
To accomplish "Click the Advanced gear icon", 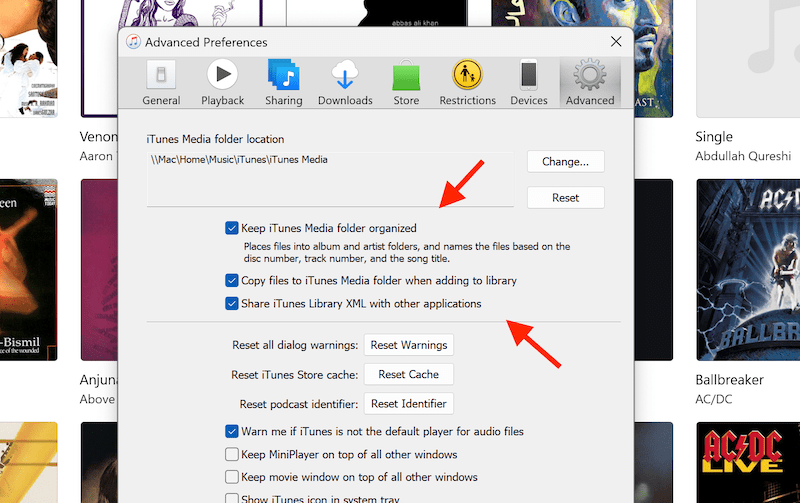I will pos(590,77).
